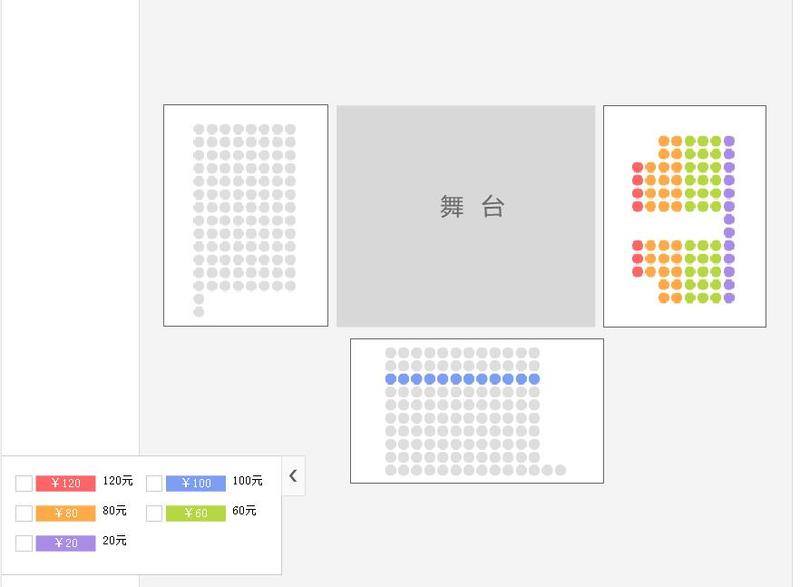Image resolution: width=800 pixels, height=587 pixels.
Task: Click the gray 舞台 stage area
Action: coord(466,216)
